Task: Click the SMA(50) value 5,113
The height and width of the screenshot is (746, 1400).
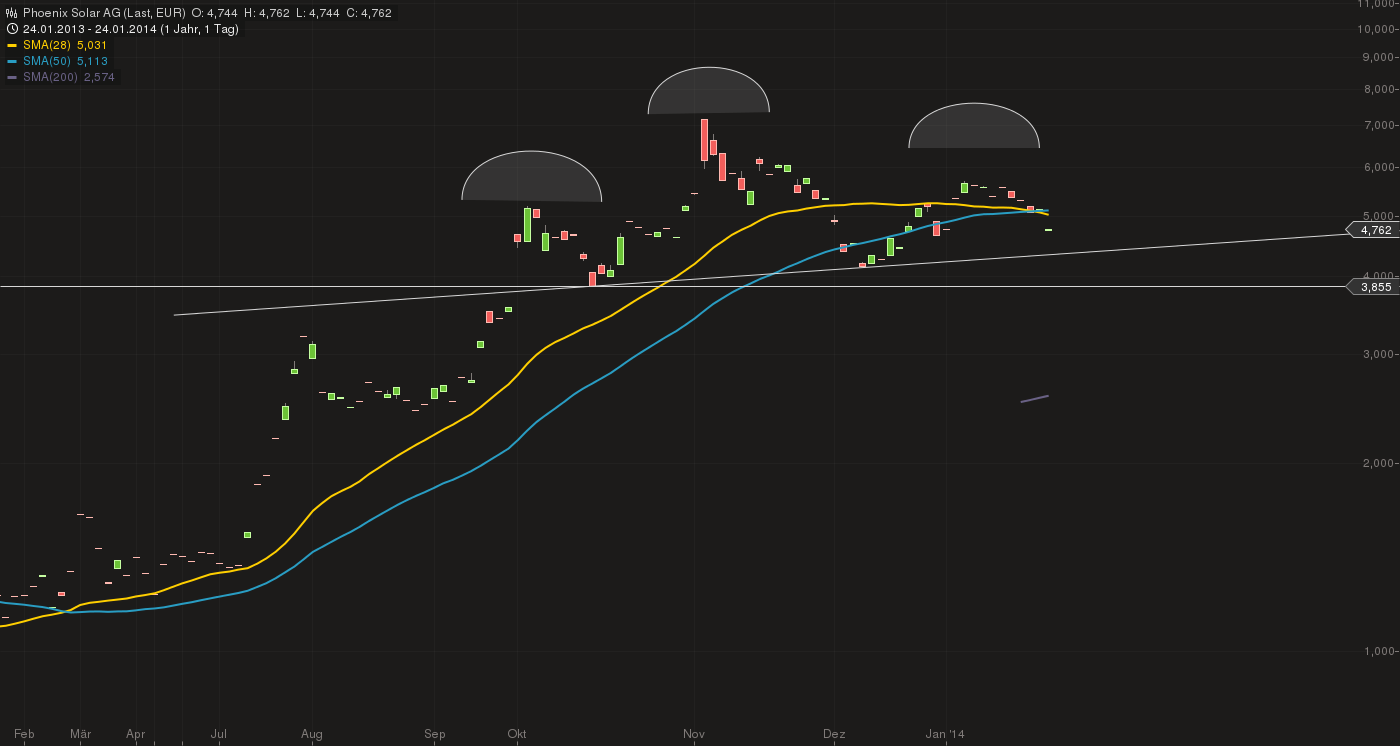Action: [92, 61]
